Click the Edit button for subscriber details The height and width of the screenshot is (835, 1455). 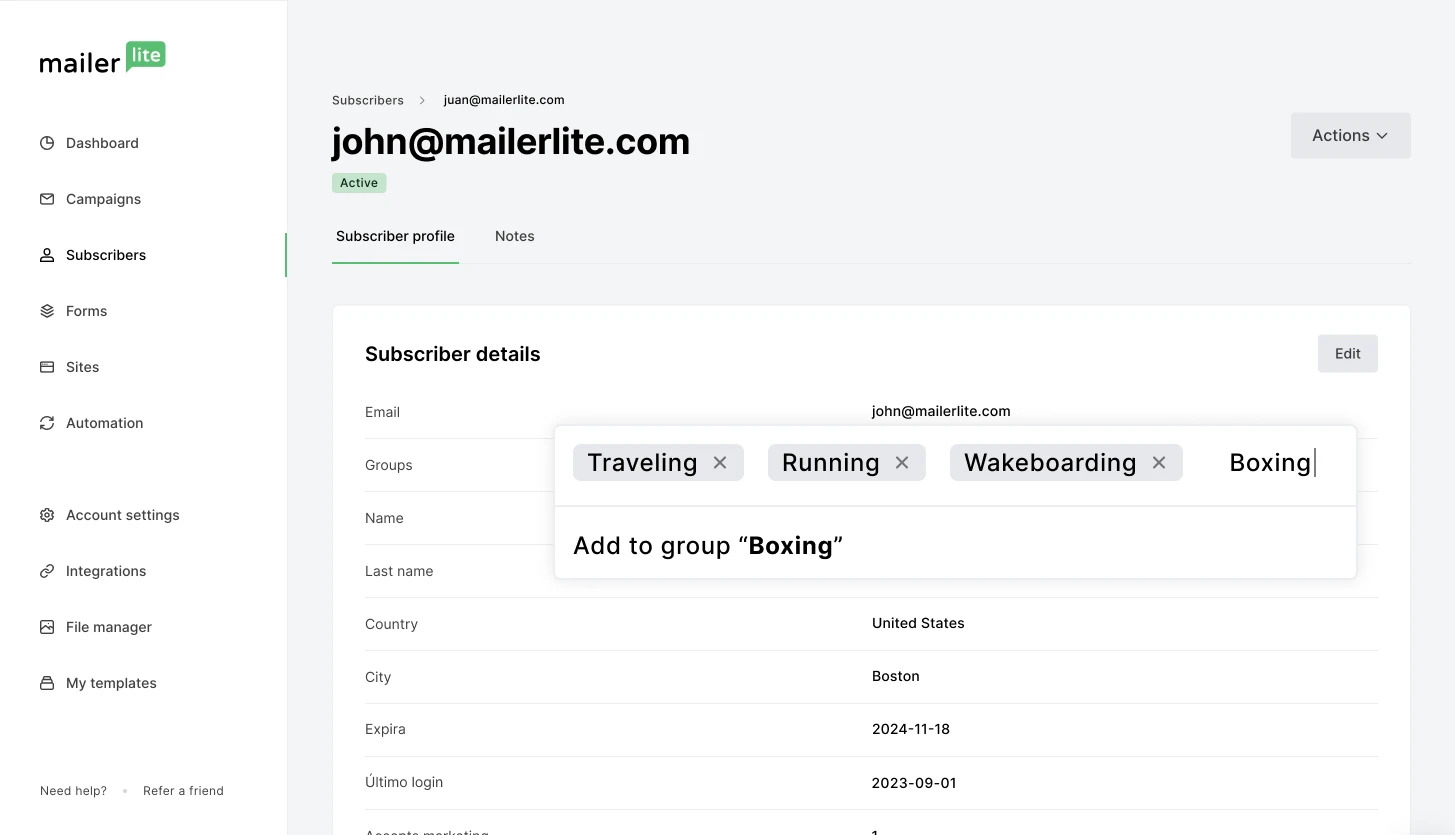[1347, 353]
